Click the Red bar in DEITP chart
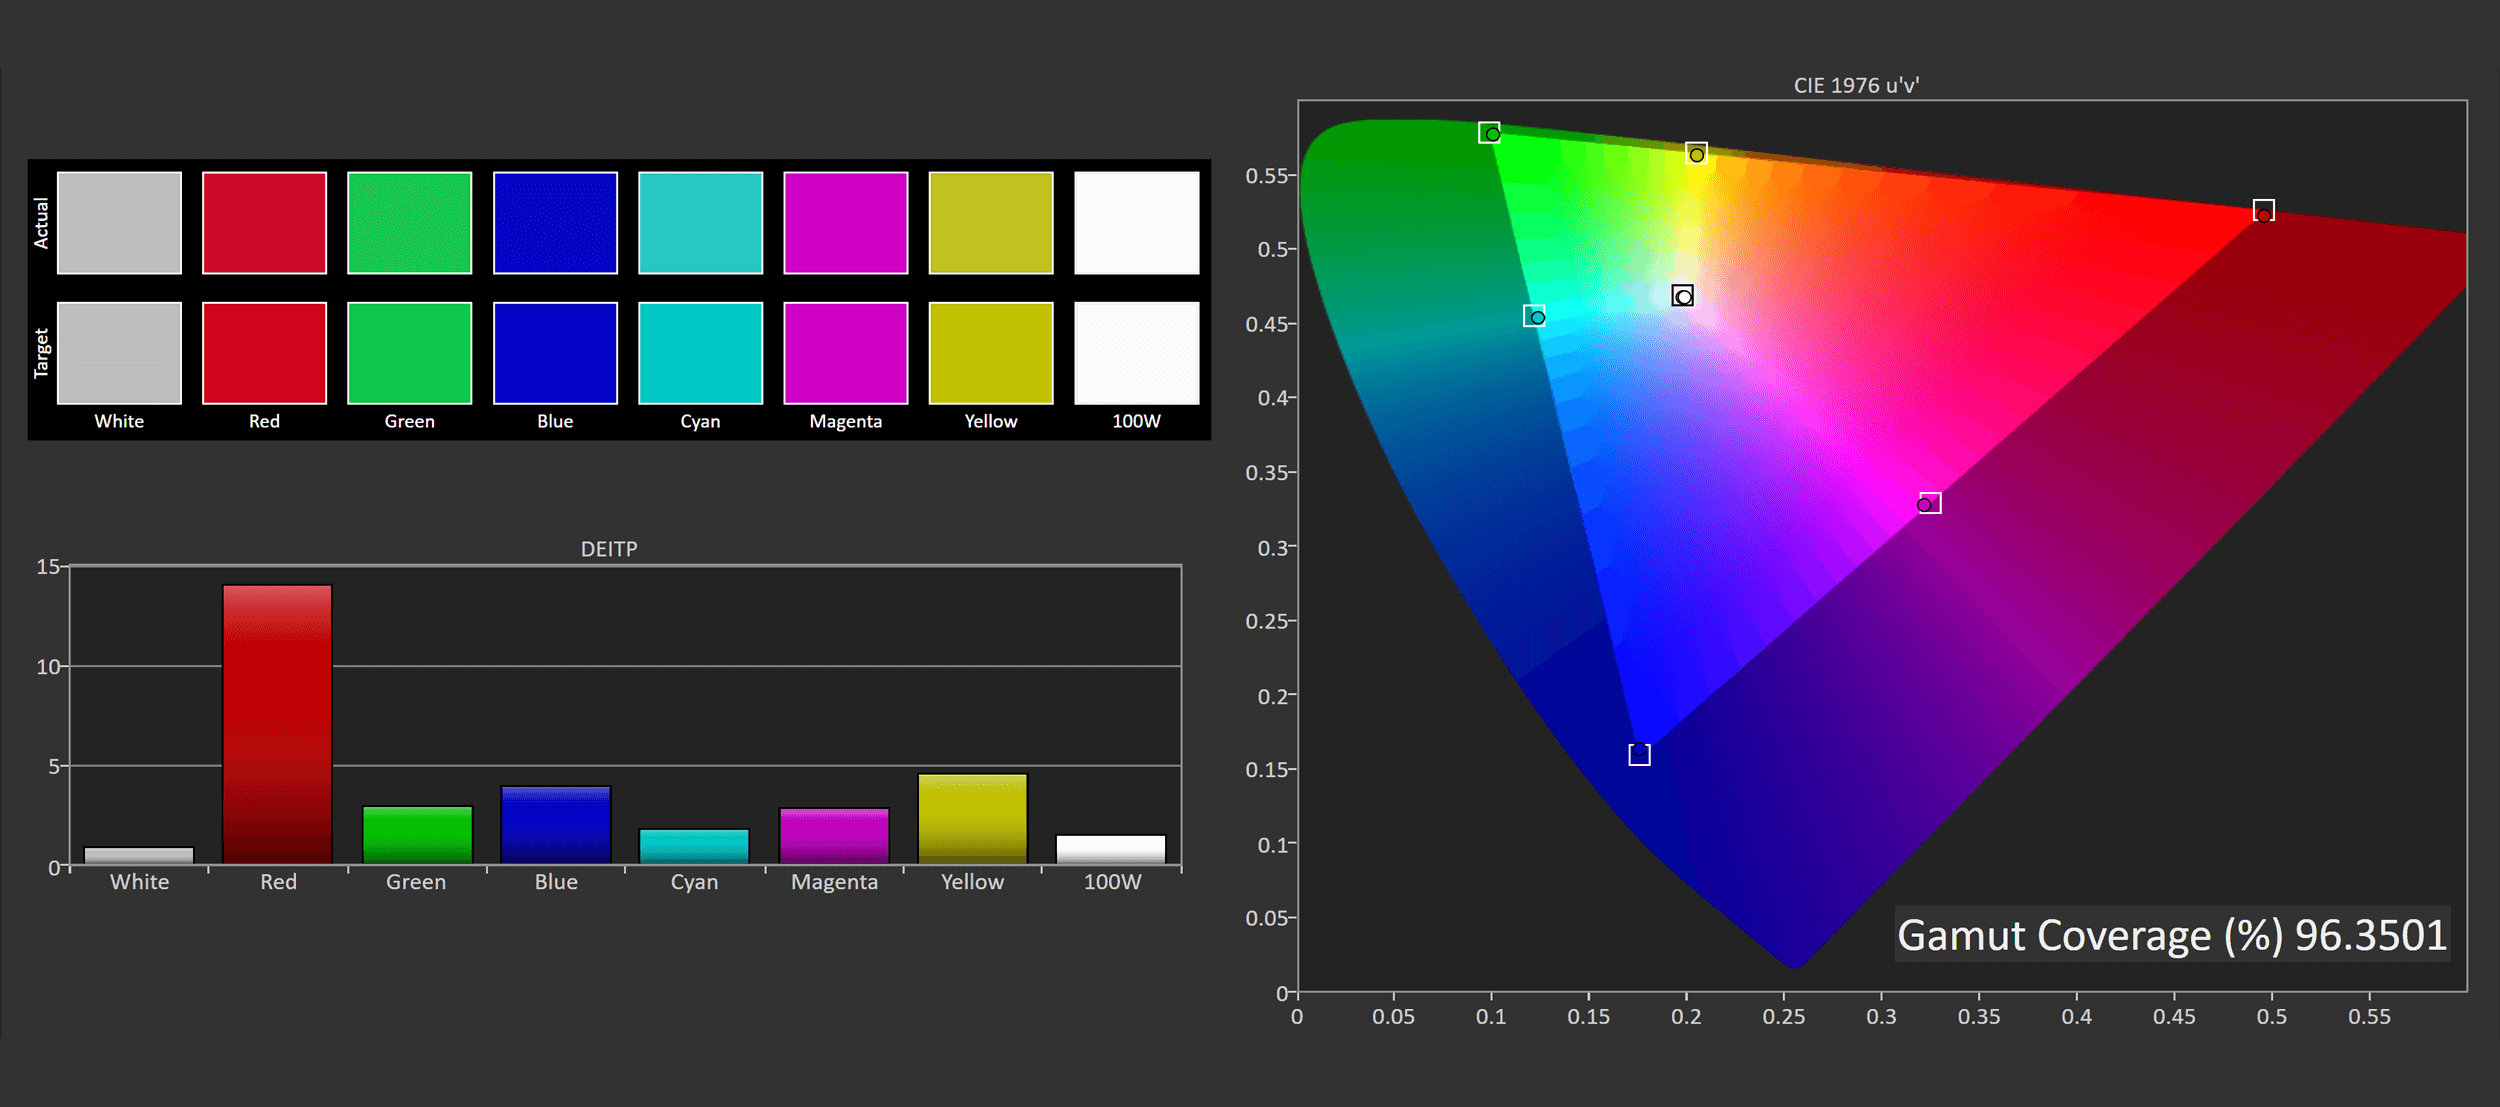The height and width of the screenshot is (1107, 2500). pyautogui.click(x=277, y=724)
